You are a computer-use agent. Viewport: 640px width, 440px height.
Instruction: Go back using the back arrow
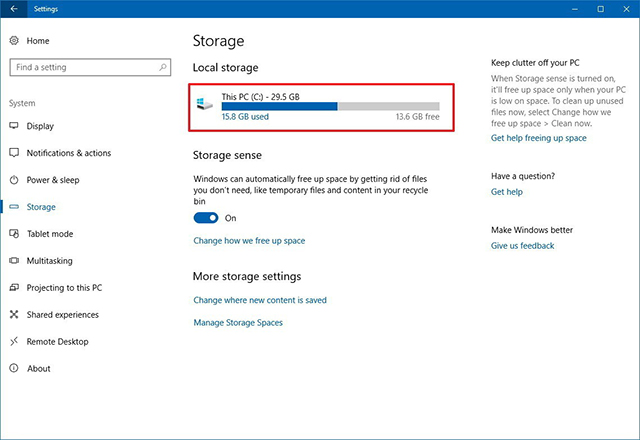point(14,9)
